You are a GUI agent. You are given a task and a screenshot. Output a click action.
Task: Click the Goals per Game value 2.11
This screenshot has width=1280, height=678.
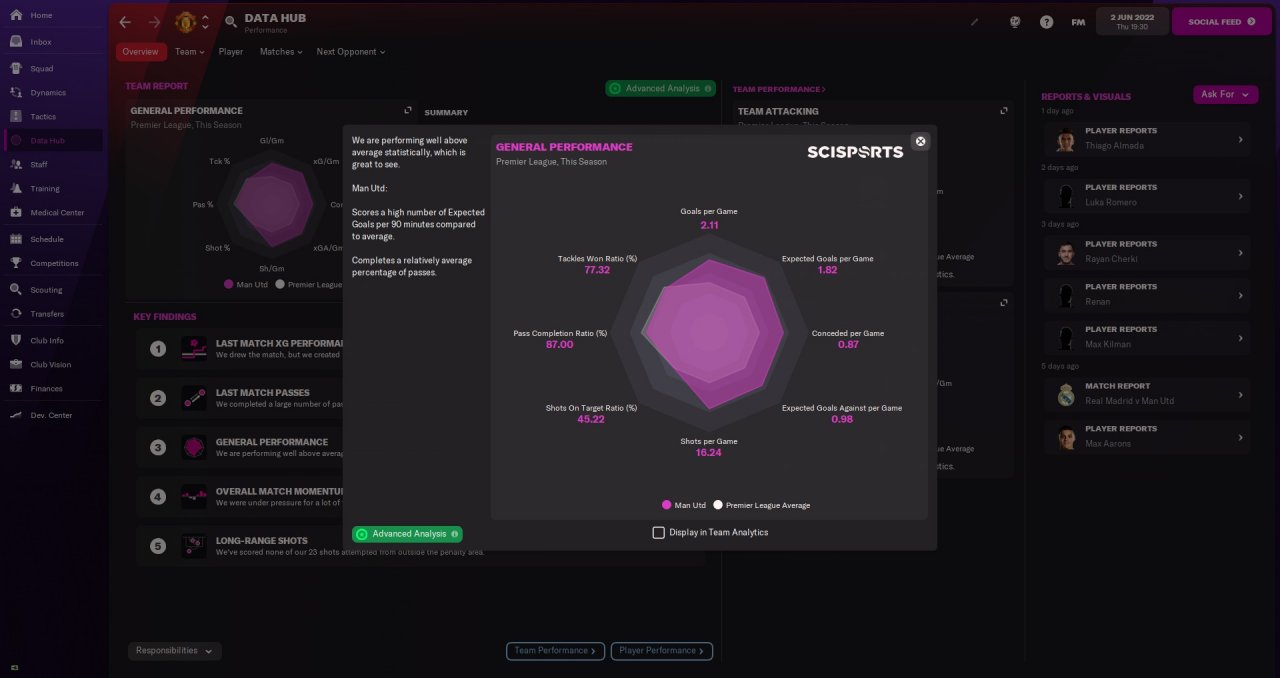pyautogui.click(x=709, y=226)
